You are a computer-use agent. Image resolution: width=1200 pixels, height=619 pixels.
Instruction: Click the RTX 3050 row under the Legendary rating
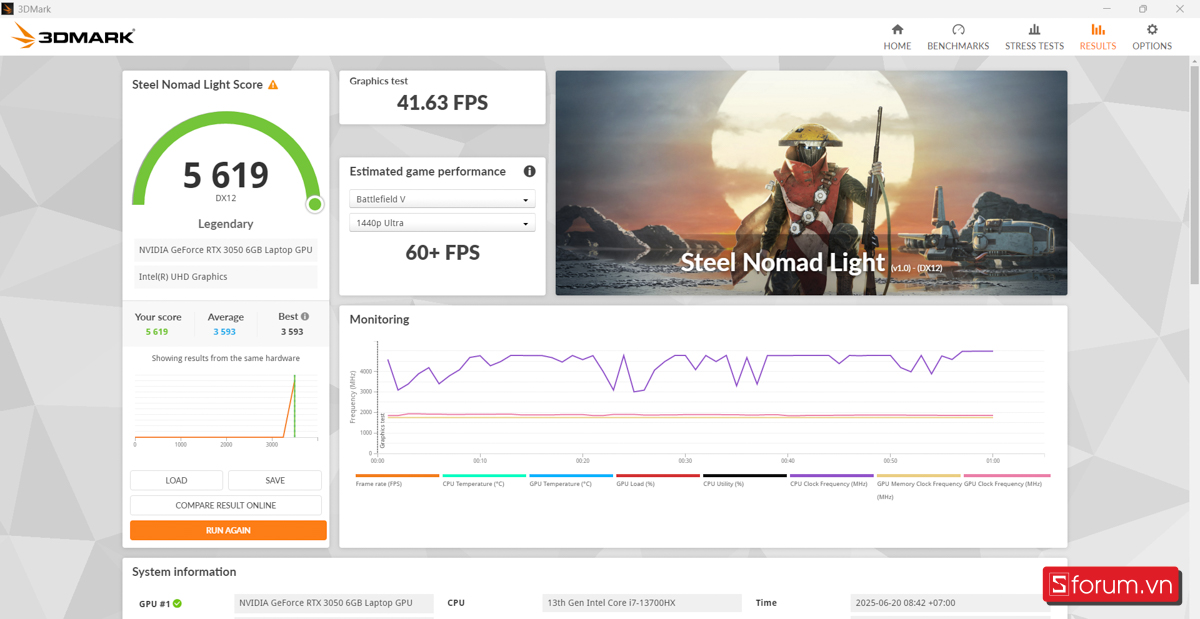coord(226,250)
